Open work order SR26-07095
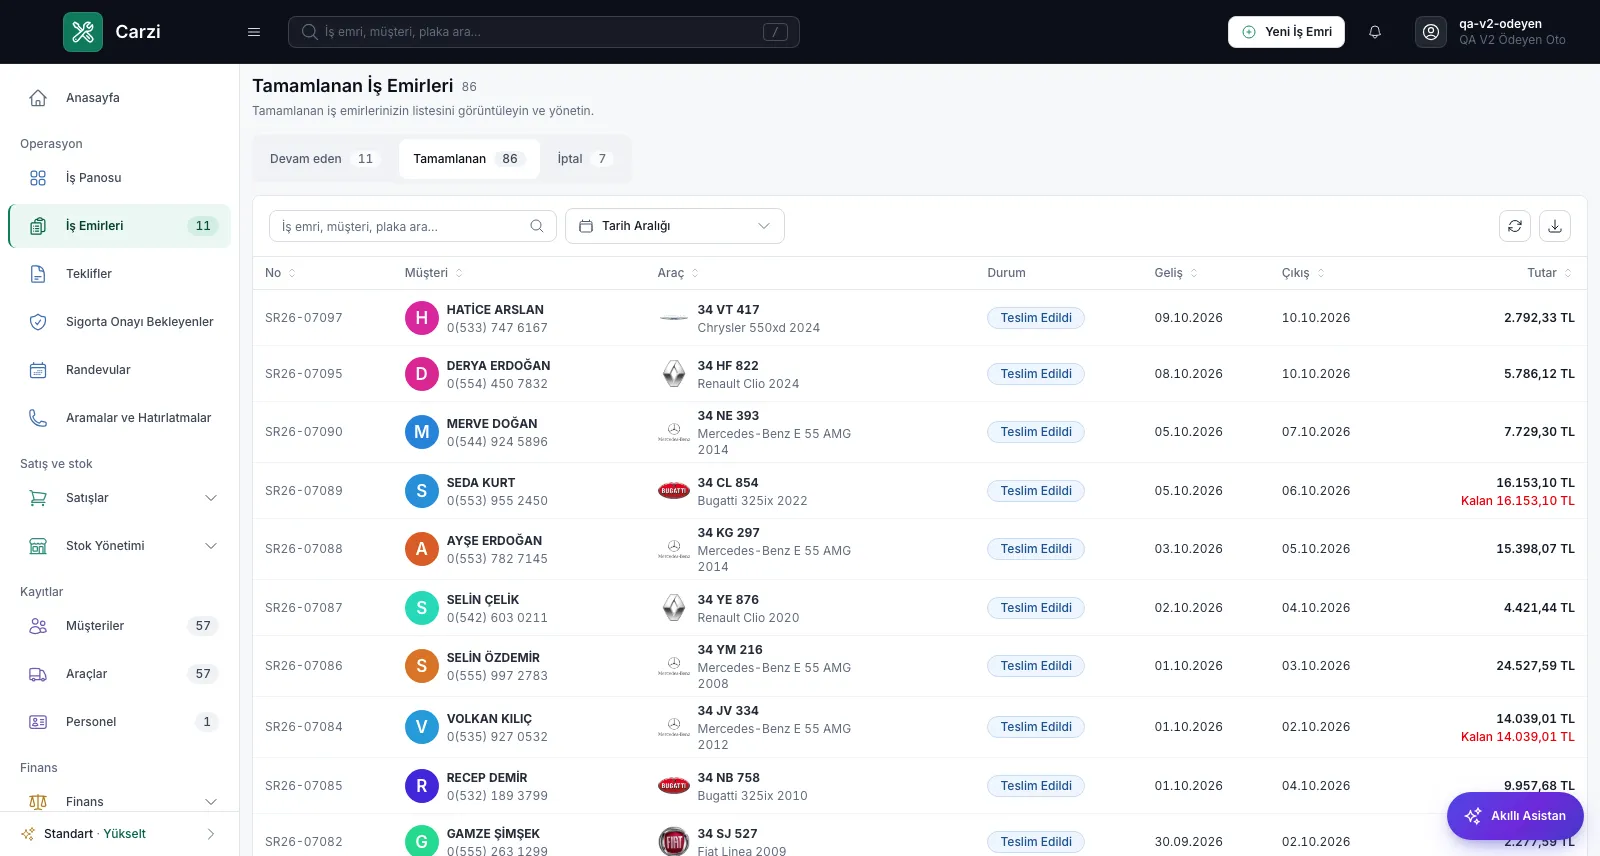The width and height of the screenshot is (1600, 856). point(304,374)
